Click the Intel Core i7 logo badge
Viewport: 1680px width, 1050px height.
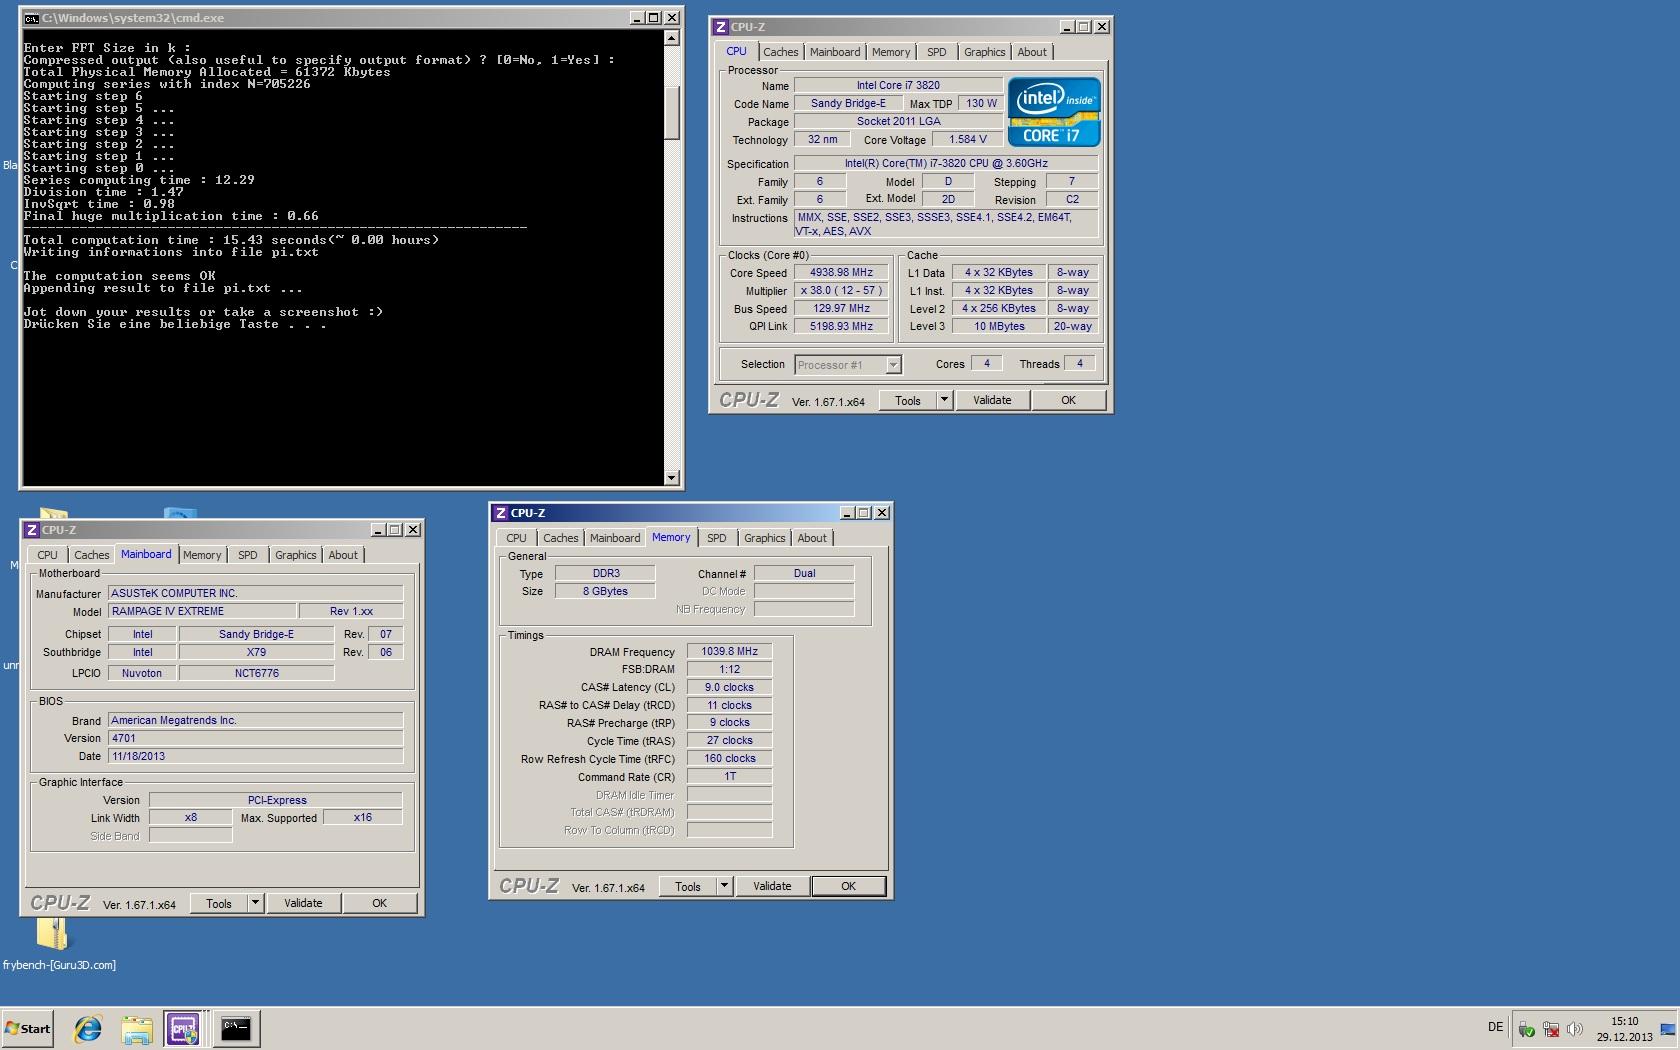1054,112
